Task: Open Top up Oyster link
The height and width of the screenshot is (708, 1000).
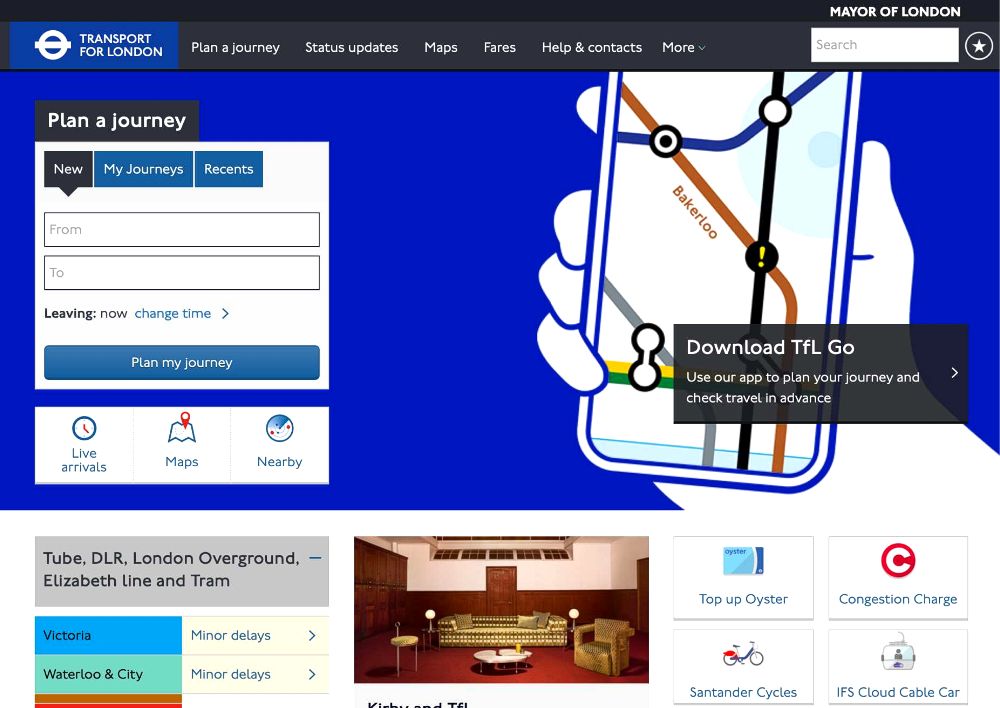Action: (x=743, y=599)
